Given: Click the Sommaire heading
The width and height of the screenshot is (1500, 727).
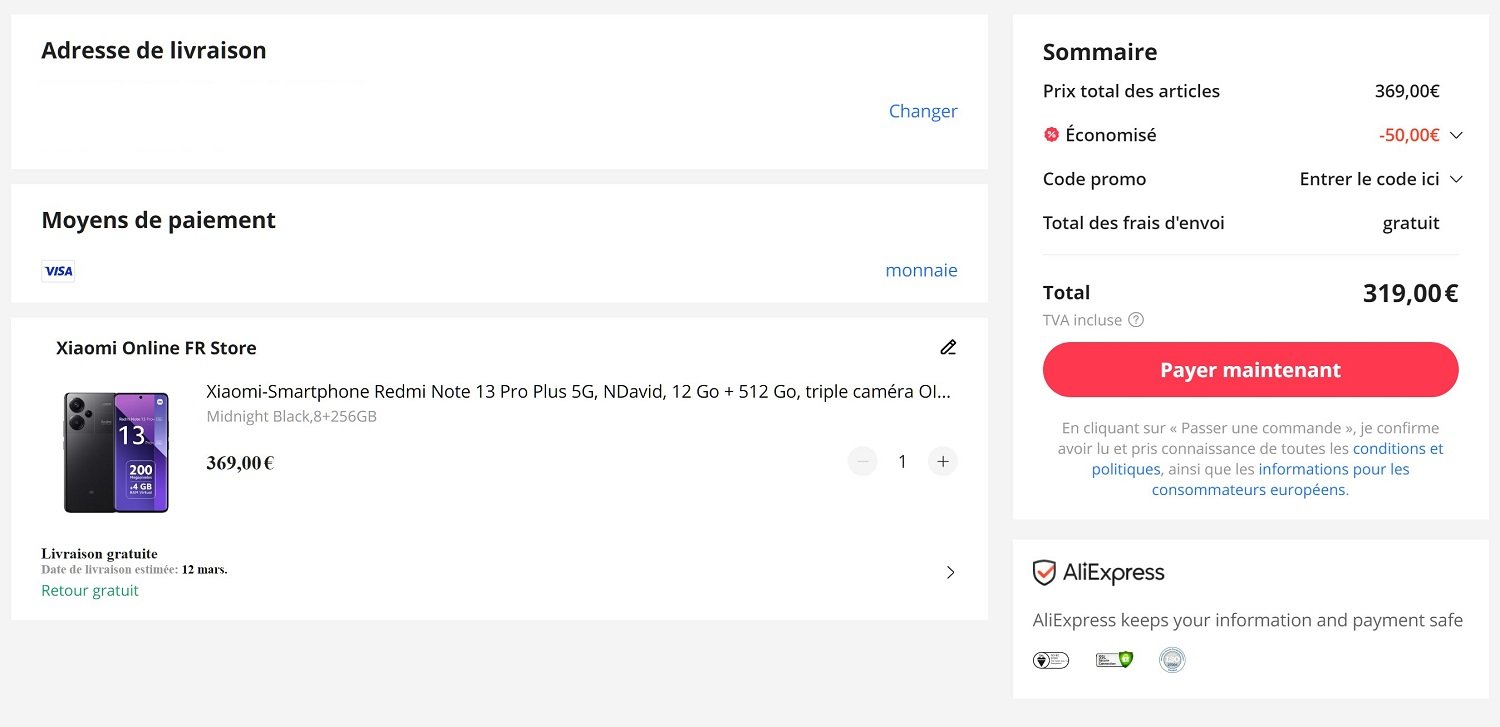Looking at the screenshot, I should point(1100,52).
